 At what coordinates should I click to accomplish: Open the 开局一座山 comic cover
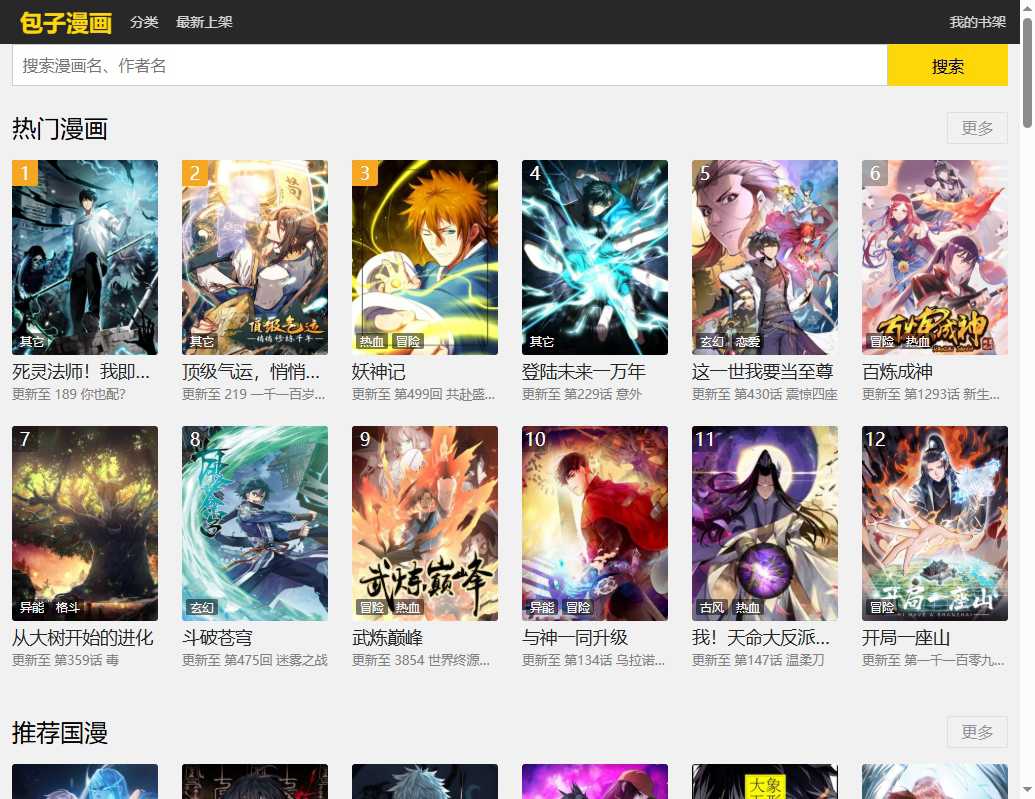point(934,522)
